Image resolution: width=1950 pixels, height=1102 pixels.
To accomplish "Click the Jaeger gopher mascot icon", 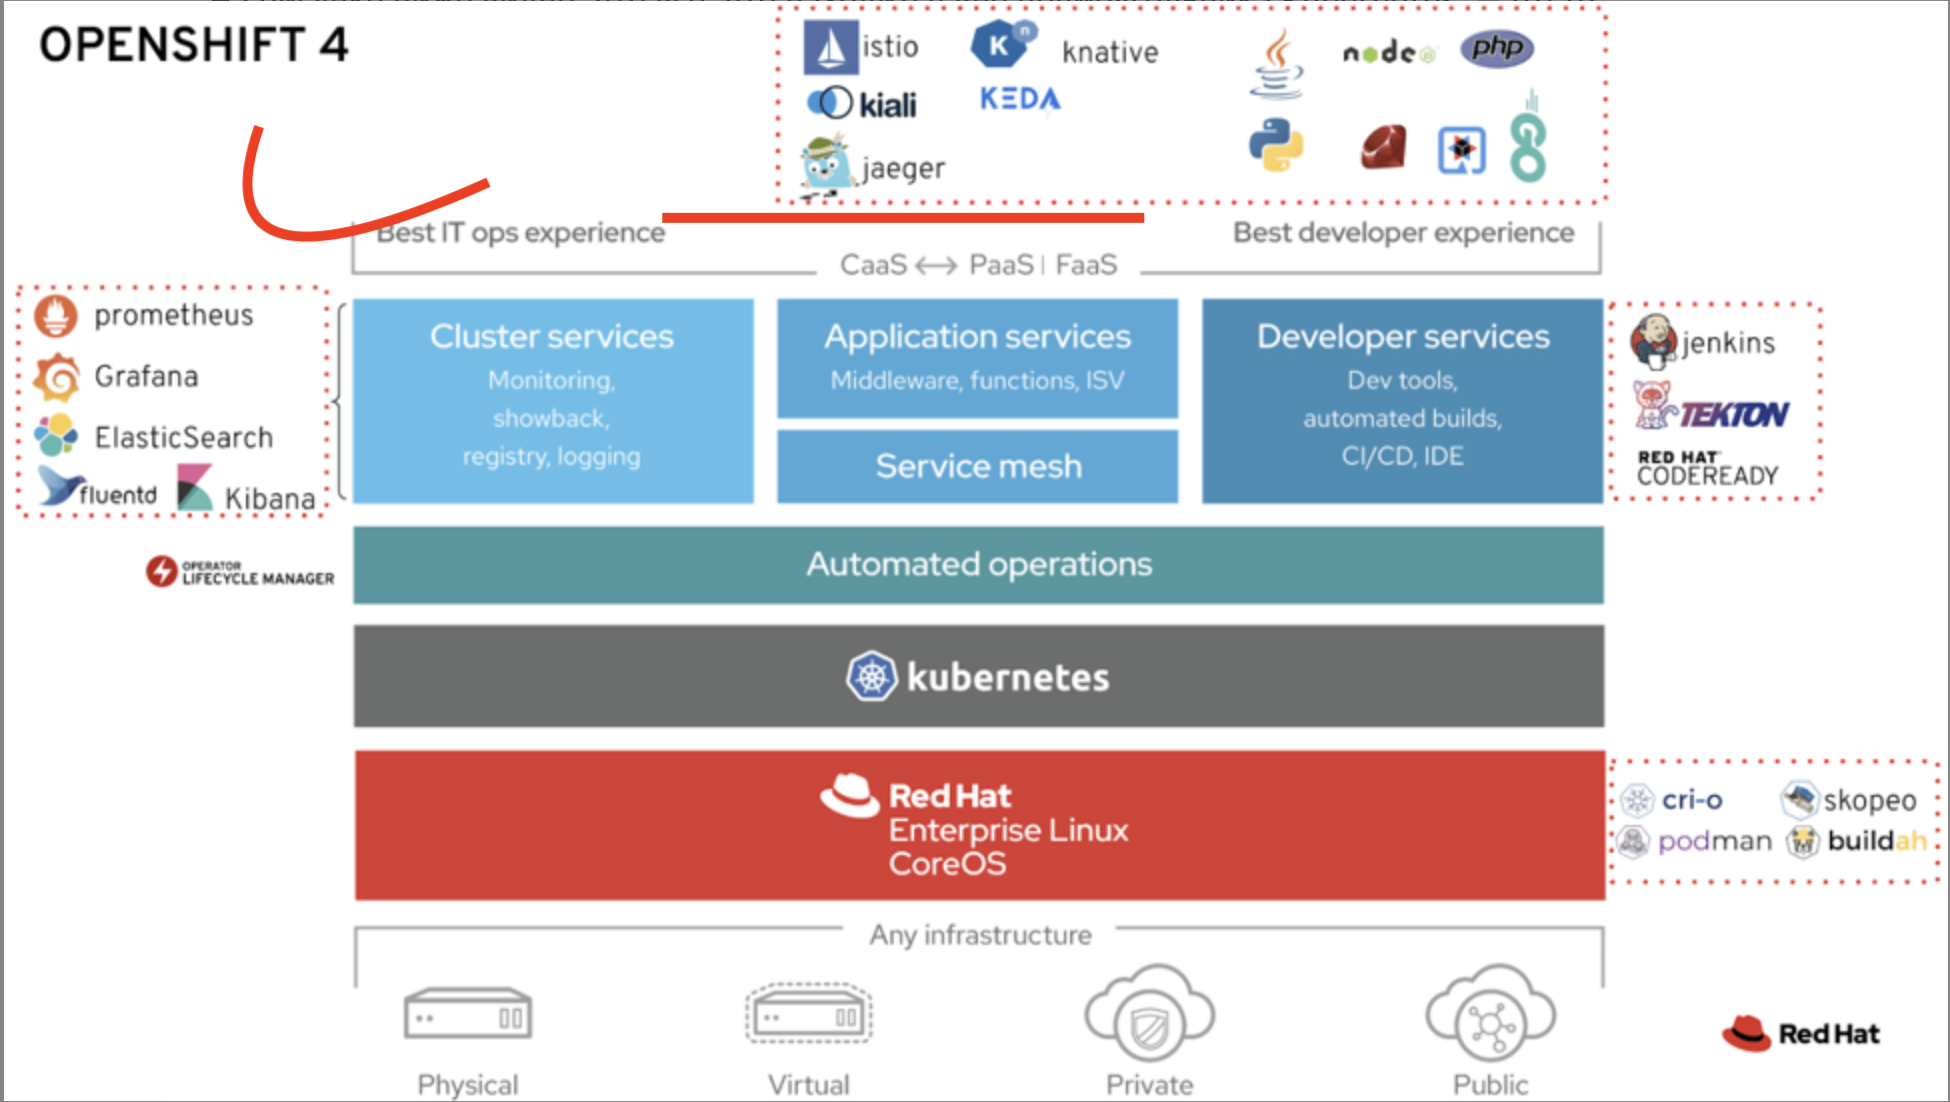I will (x=827, y=165).
